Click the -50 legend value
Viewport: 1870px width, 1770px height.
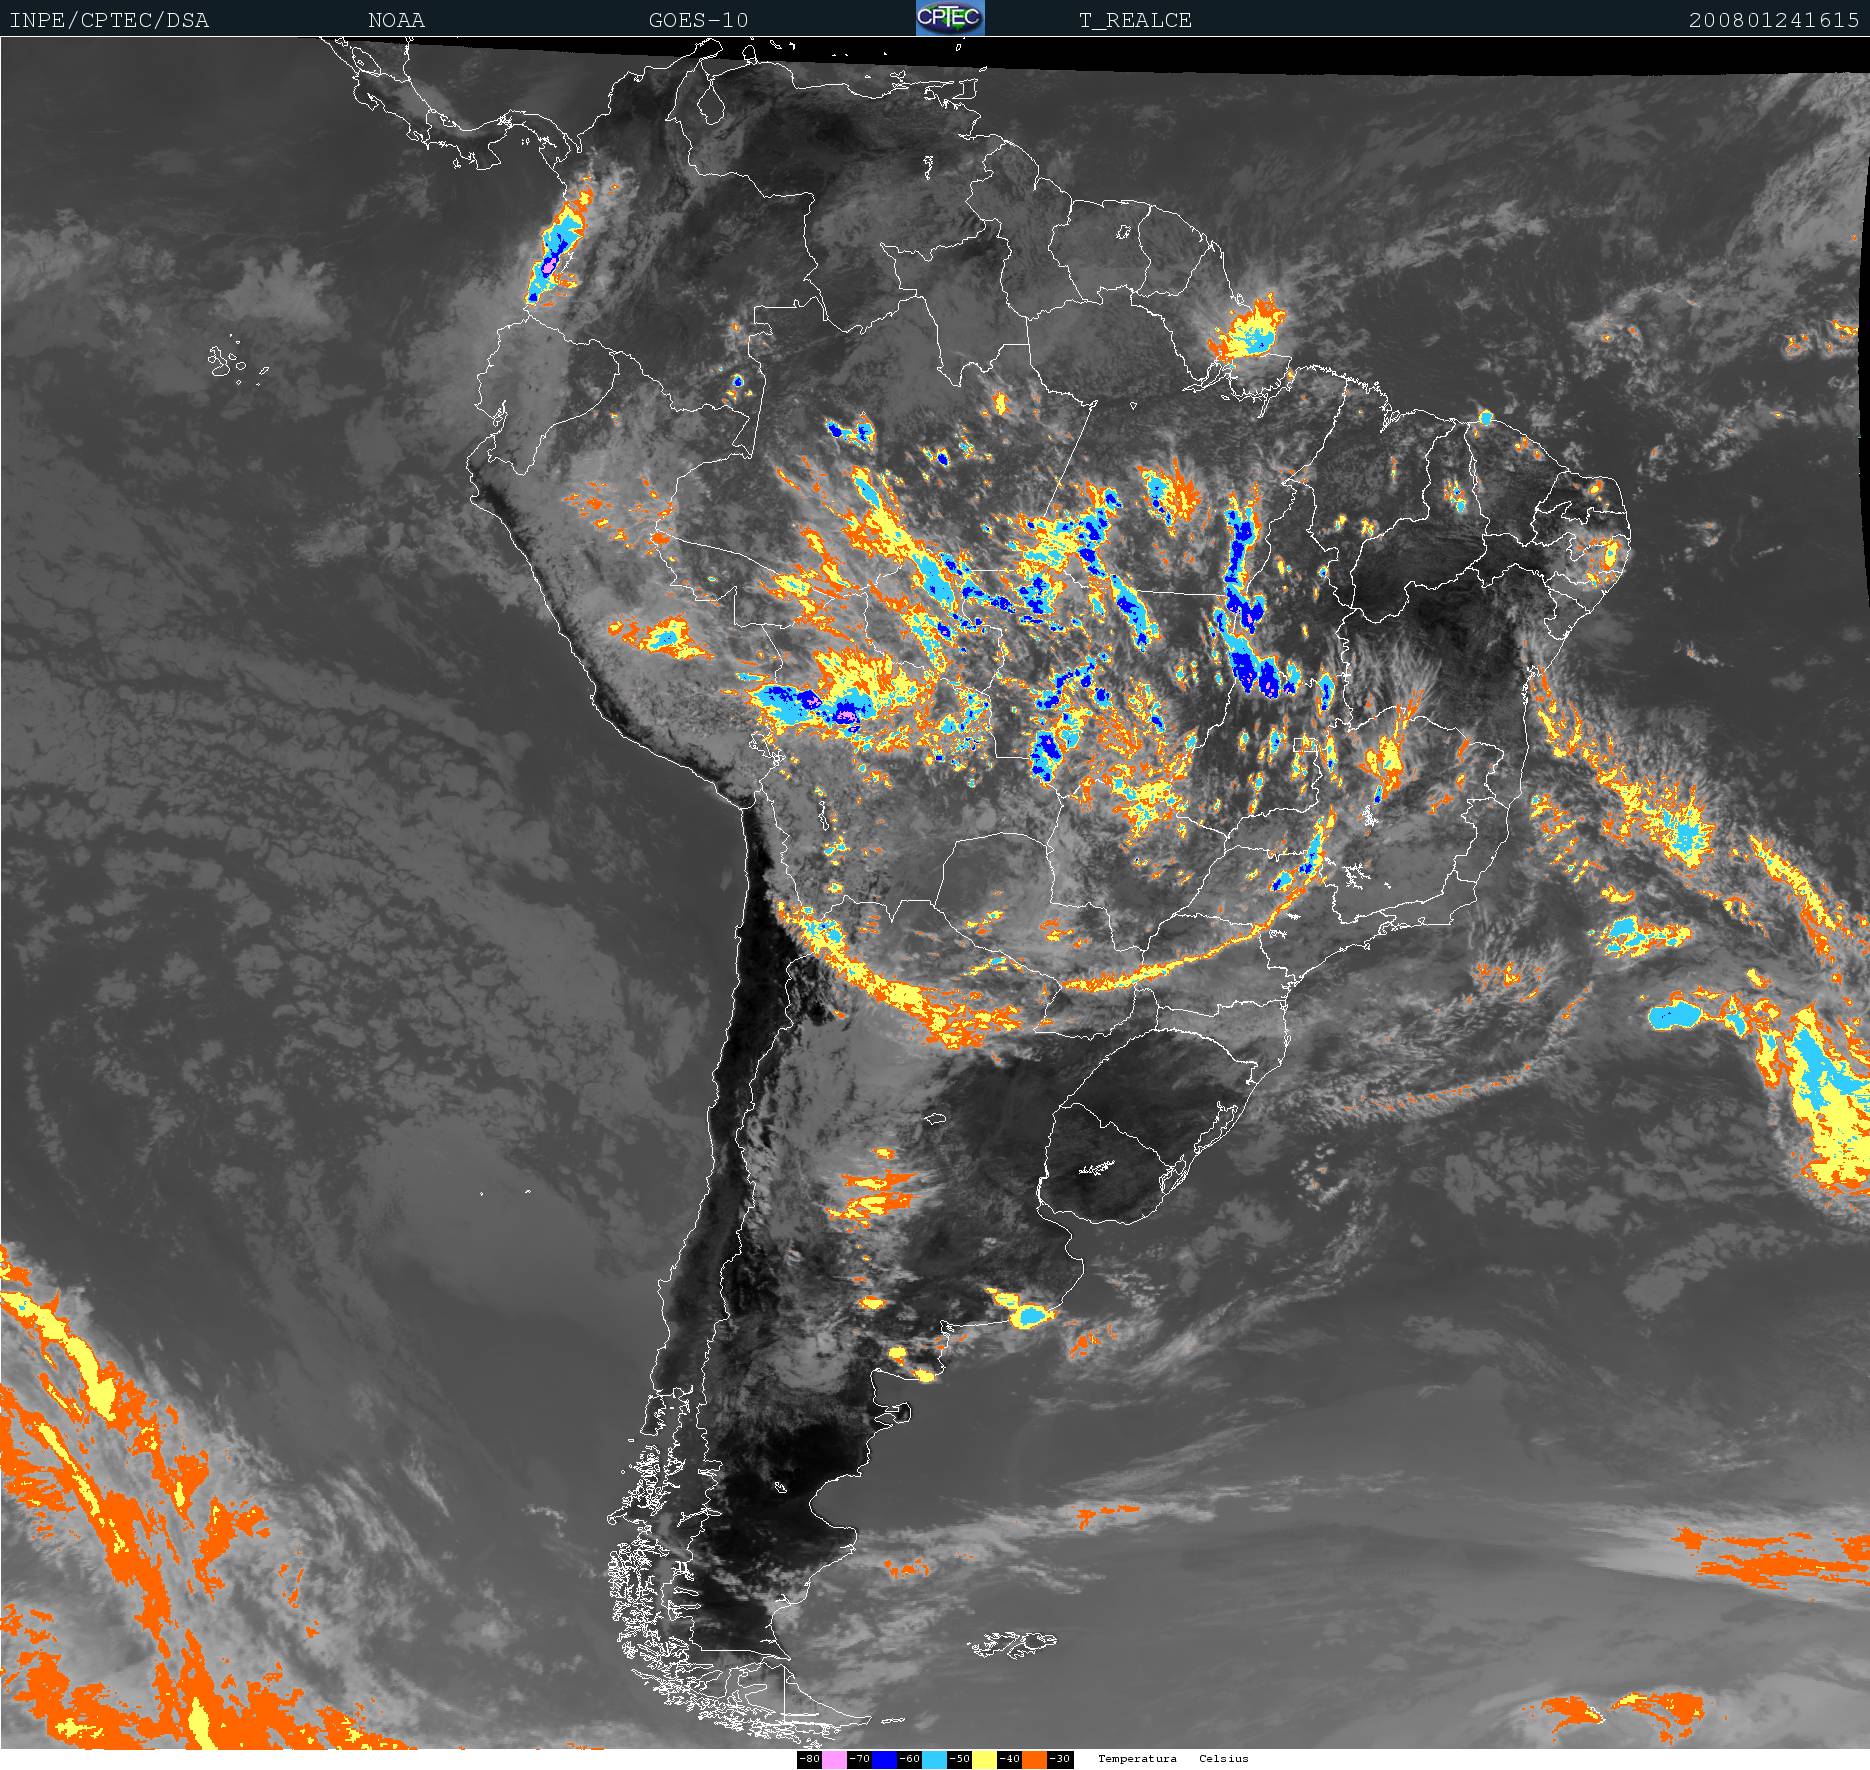tap(959, 1759)
